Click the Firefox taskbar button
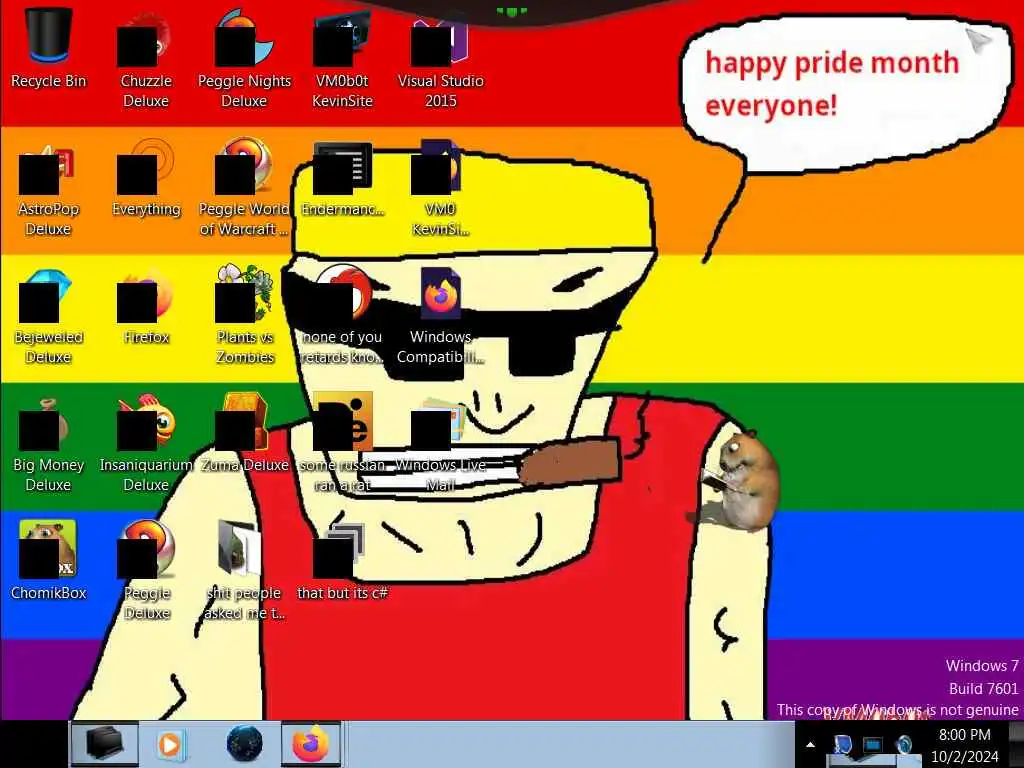This screenshot has height=768, width=1024. coord(311,744)
